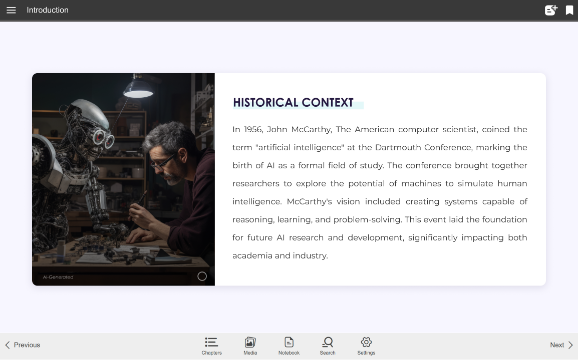Click the HISTORICAL CONTEXT heading
Image resolution: width=578 pixels, height=360 pixels.
[x=293, y=102]
